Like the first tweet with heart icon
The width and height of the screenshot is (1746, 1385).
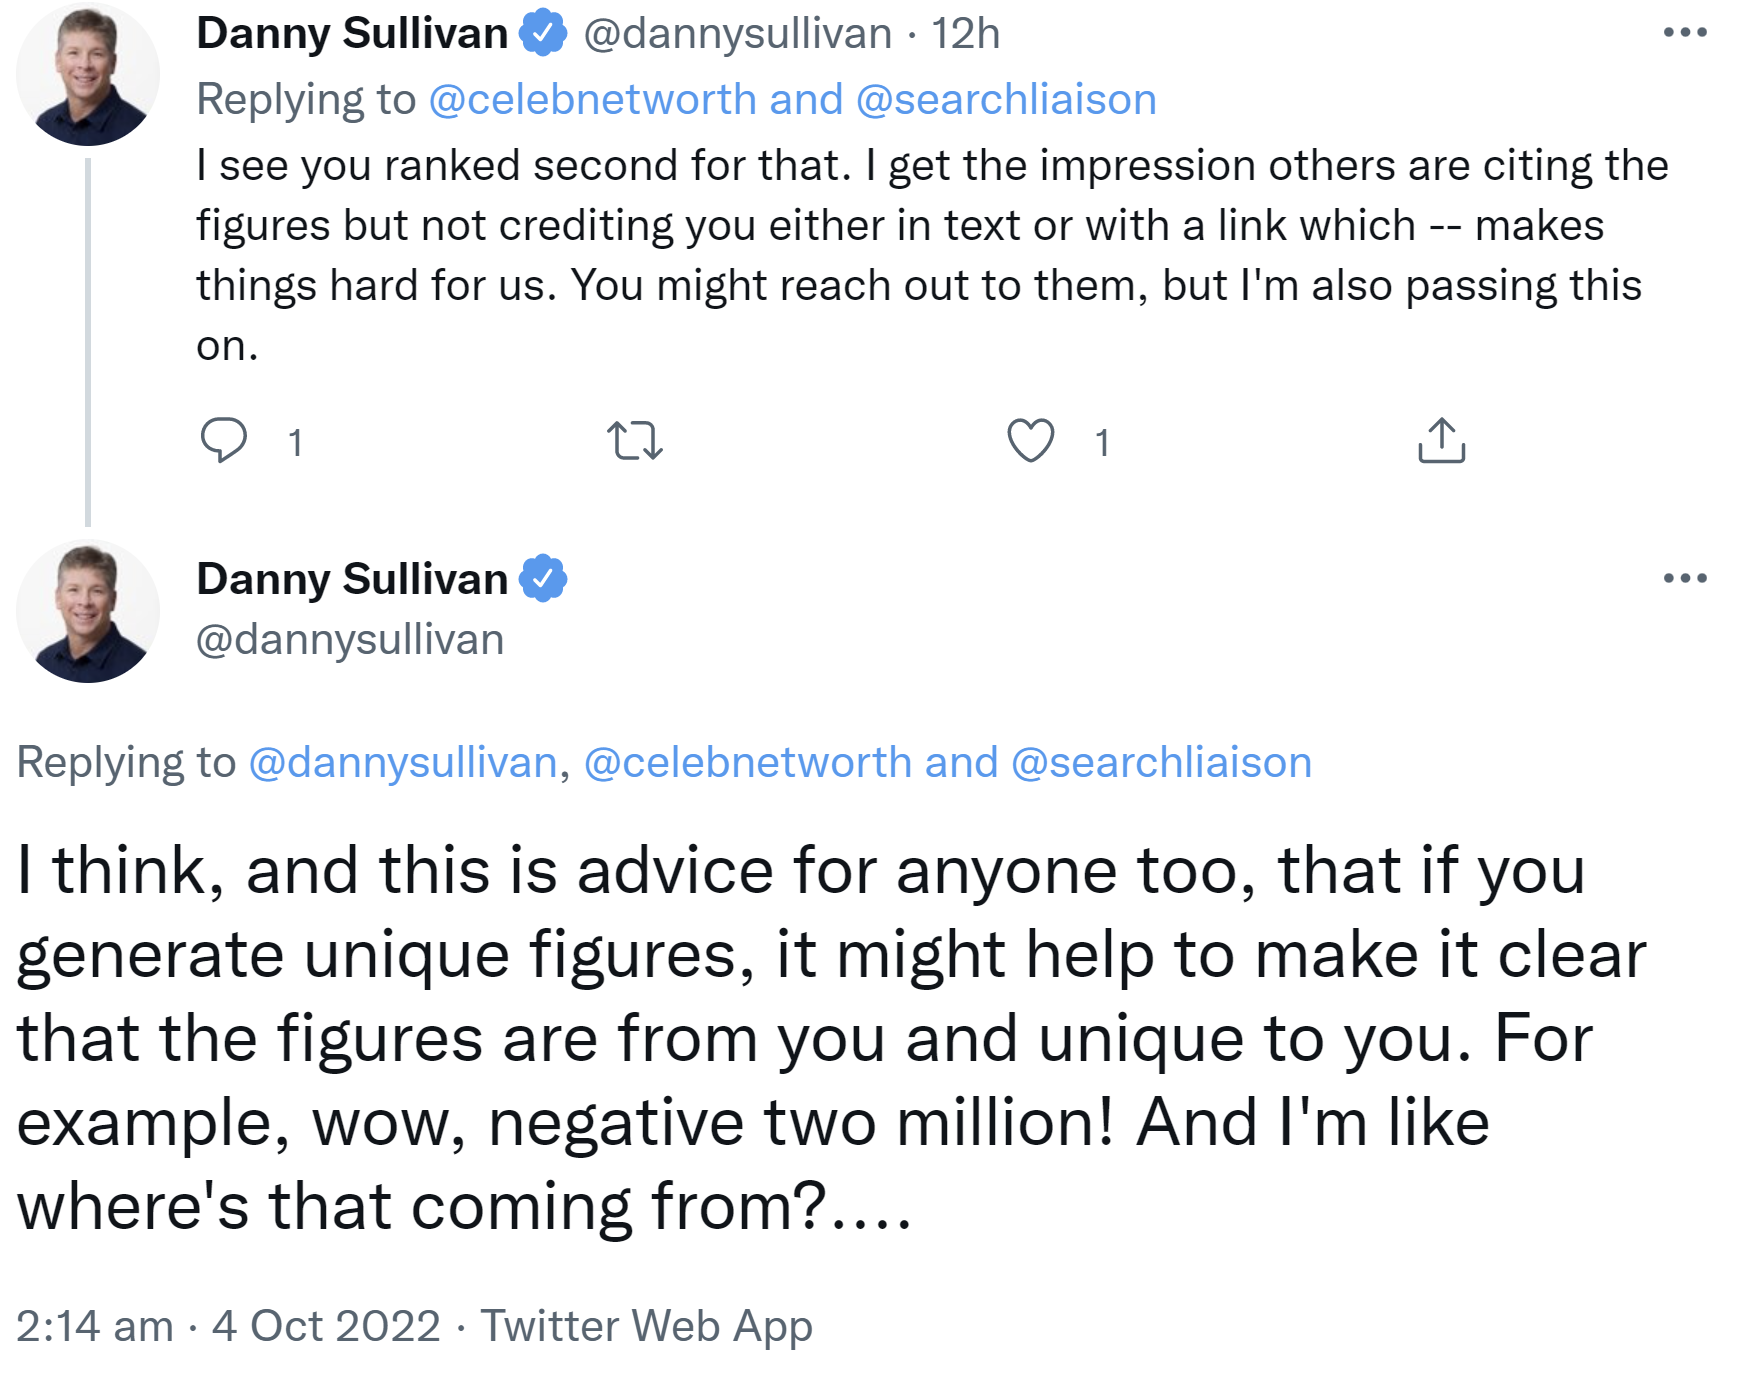click(1030, 440)
